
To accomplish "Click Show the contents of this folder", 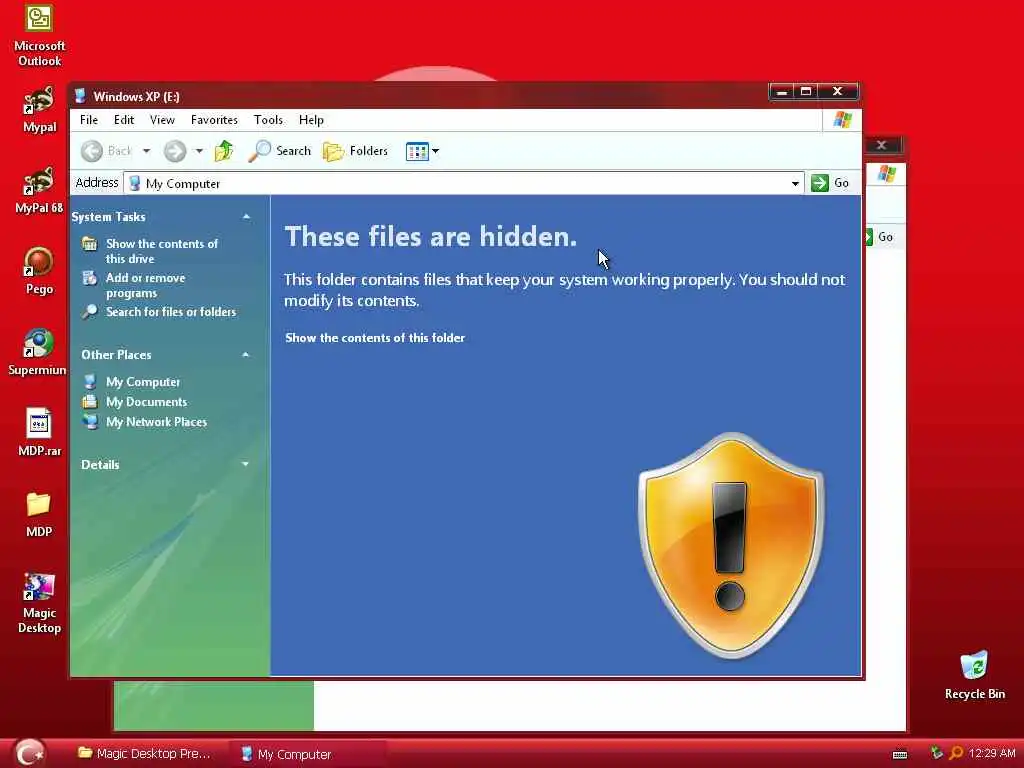I will pos(375,338).
